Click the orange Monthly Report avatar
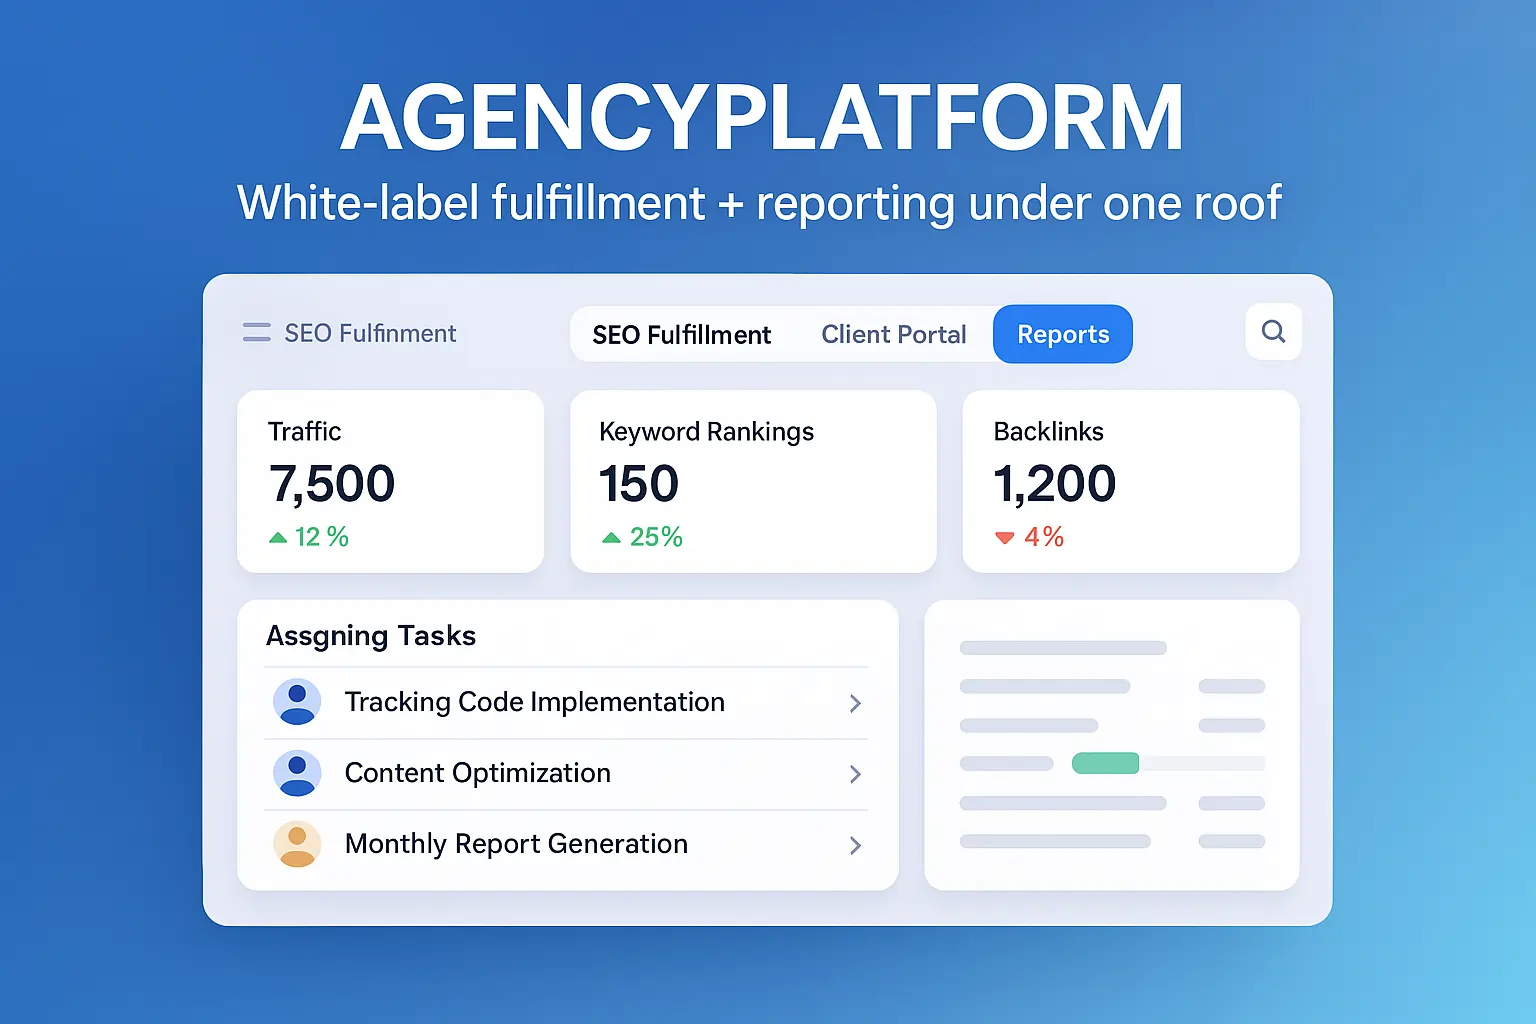The height and width of the screenshot is (1024, 1536). tap(297, 844)
